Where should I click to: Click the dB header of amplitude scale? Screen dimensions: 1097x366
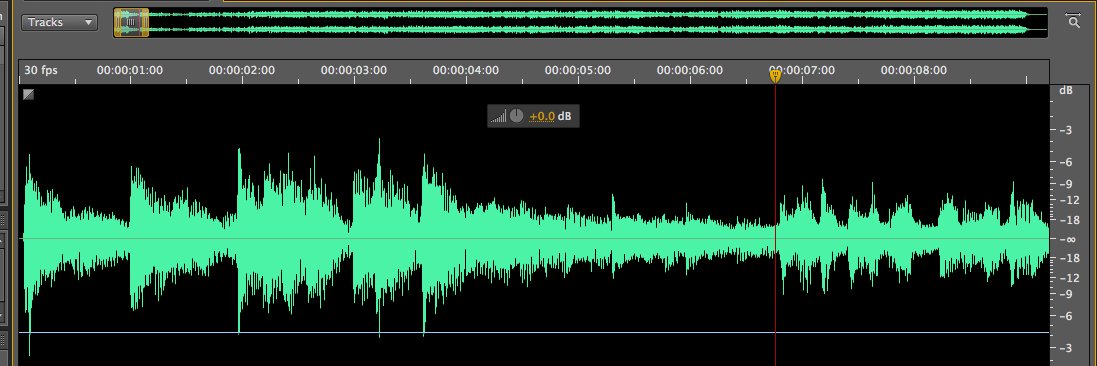1066,90
